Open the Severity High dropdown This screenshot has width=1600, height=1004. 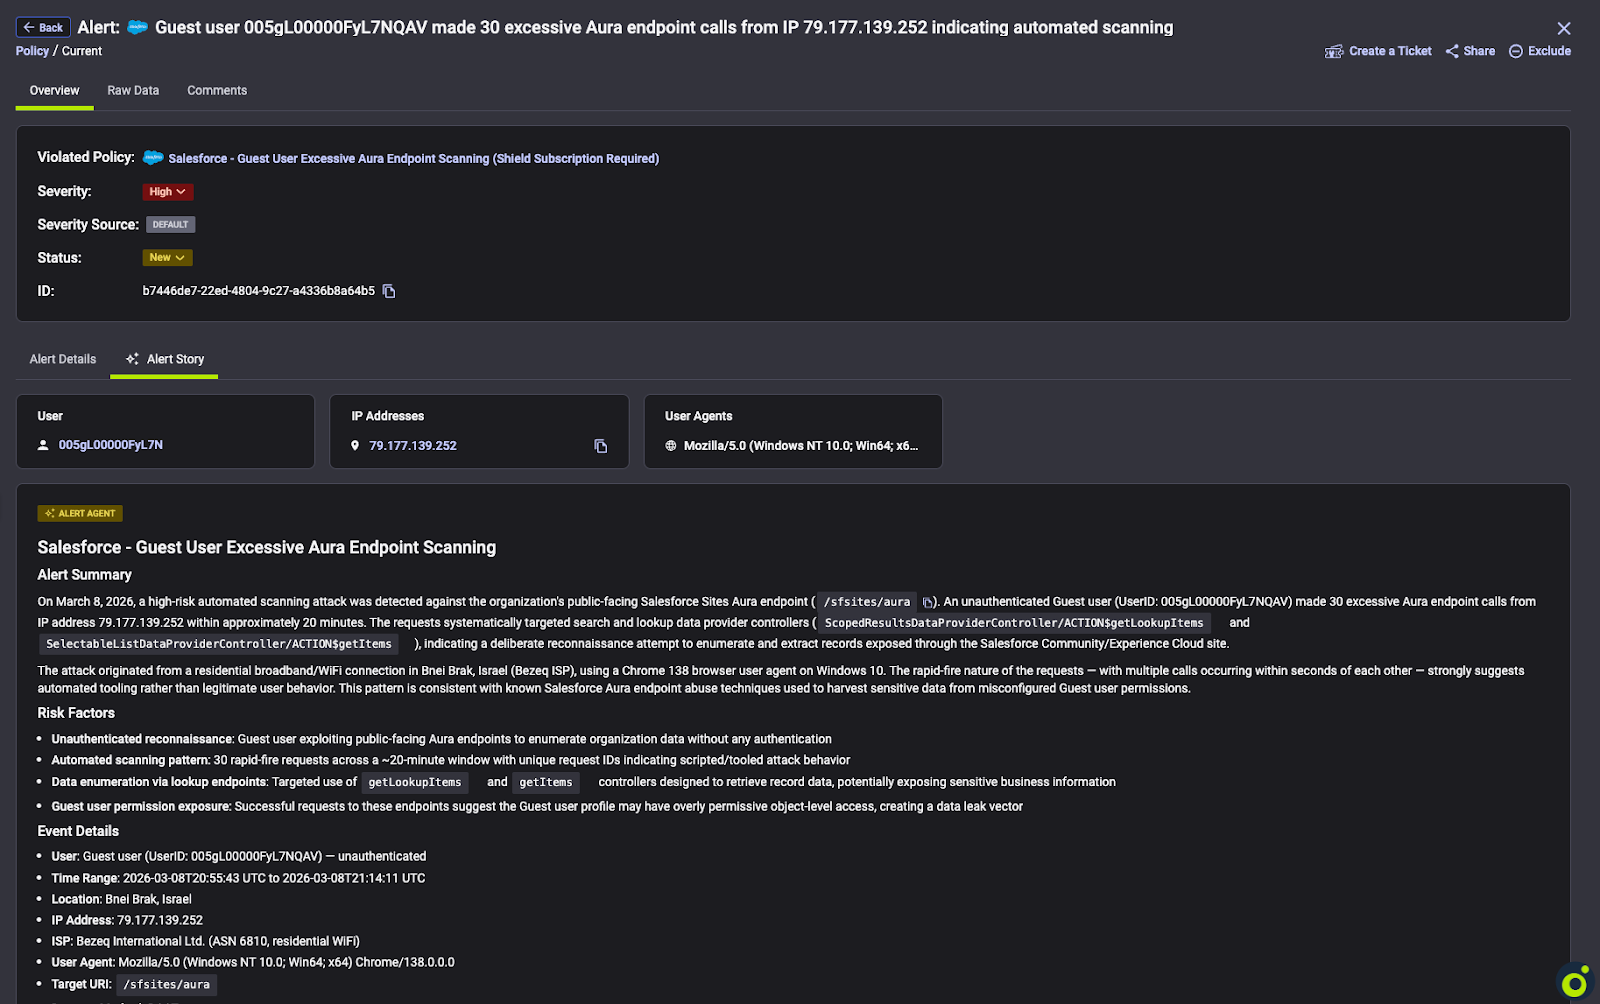click(x=167, y=191)
